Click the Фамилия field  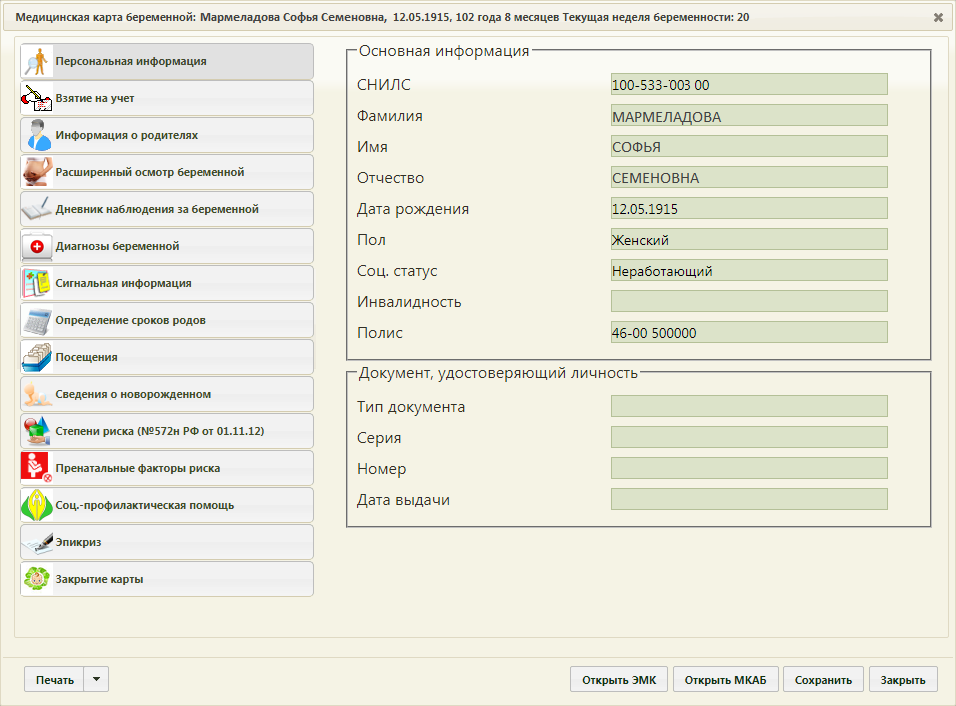pyautogui.click(x=749, y=116)
